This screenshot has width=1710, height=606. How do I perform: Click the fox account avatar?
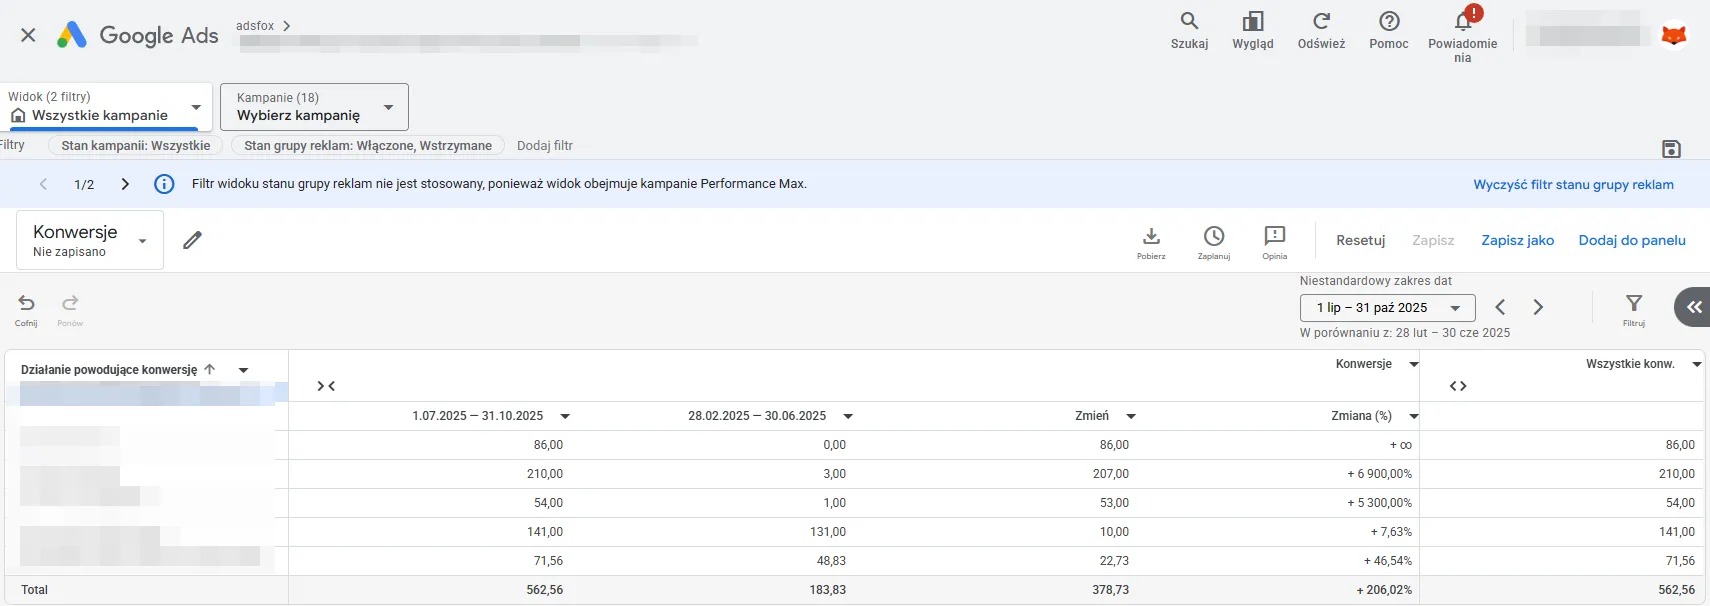click(1673, 35)
